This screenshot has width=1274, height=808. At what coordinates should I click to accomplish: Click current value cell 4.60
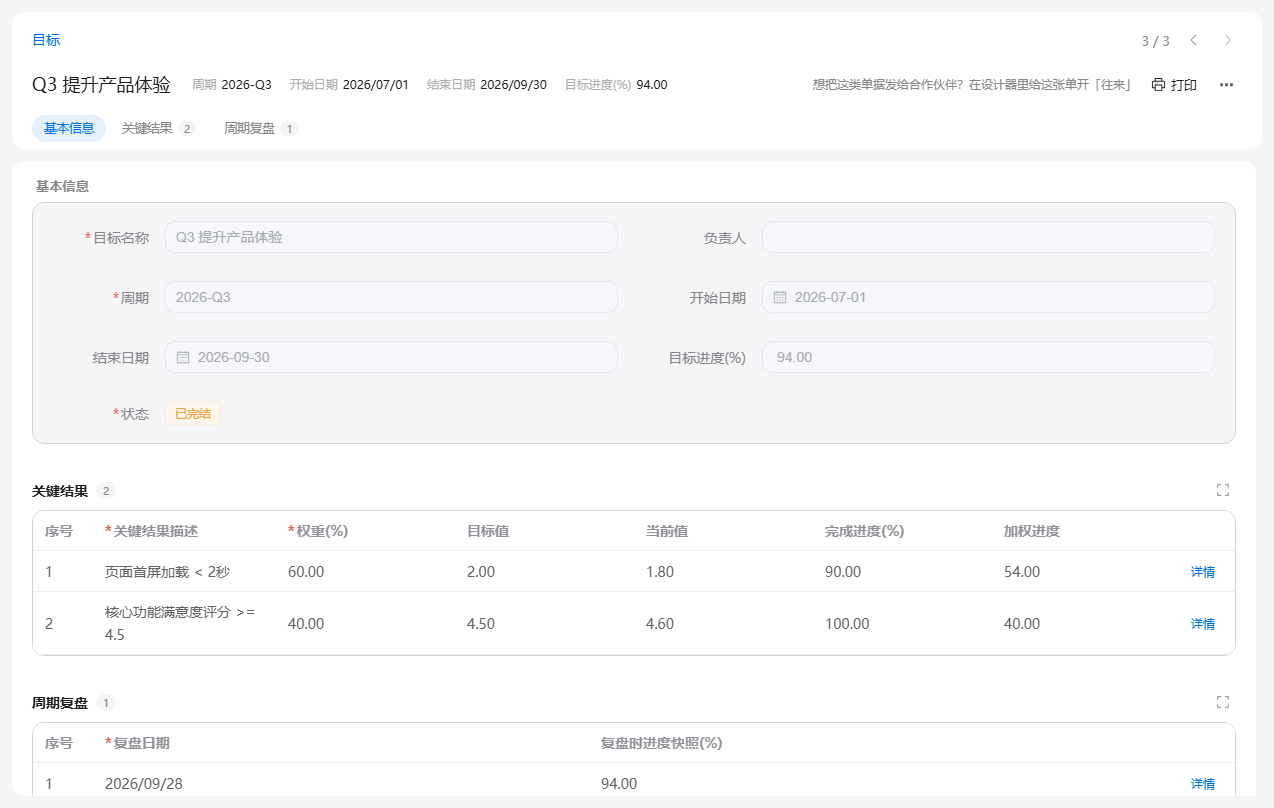tap(660, 624)
